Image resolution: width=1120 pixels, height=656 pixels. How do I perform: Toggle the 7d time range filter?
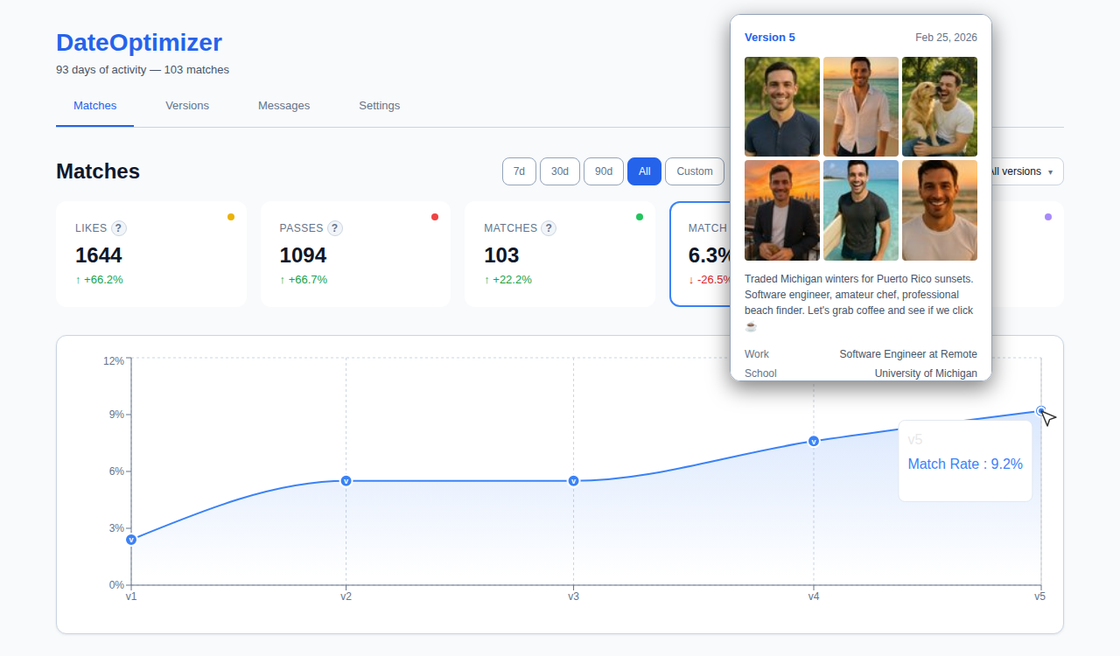pos(519,171)
